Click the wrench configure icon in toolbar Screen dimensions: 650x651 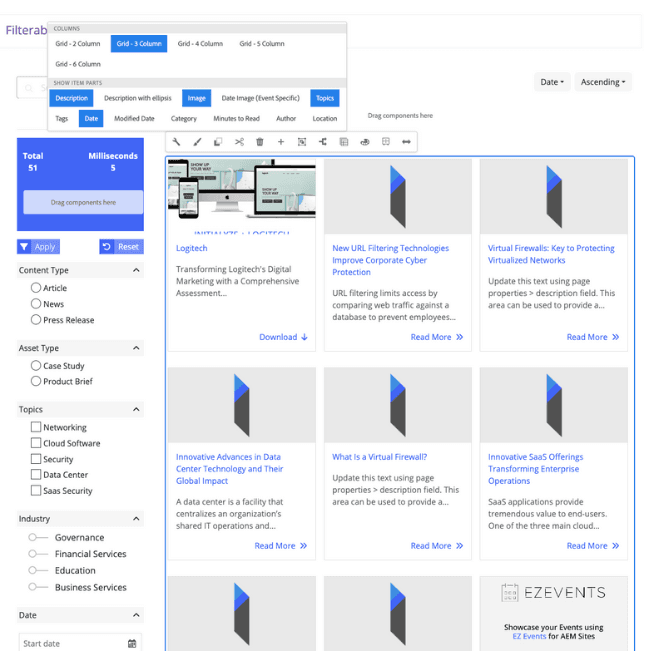tap(177, 142)
